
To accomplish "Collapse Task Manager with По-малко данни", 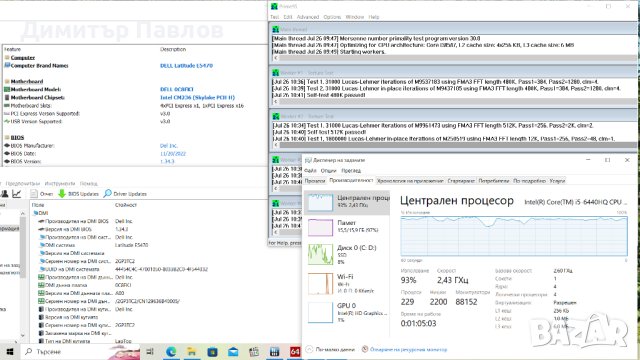I will click(330, 349).
